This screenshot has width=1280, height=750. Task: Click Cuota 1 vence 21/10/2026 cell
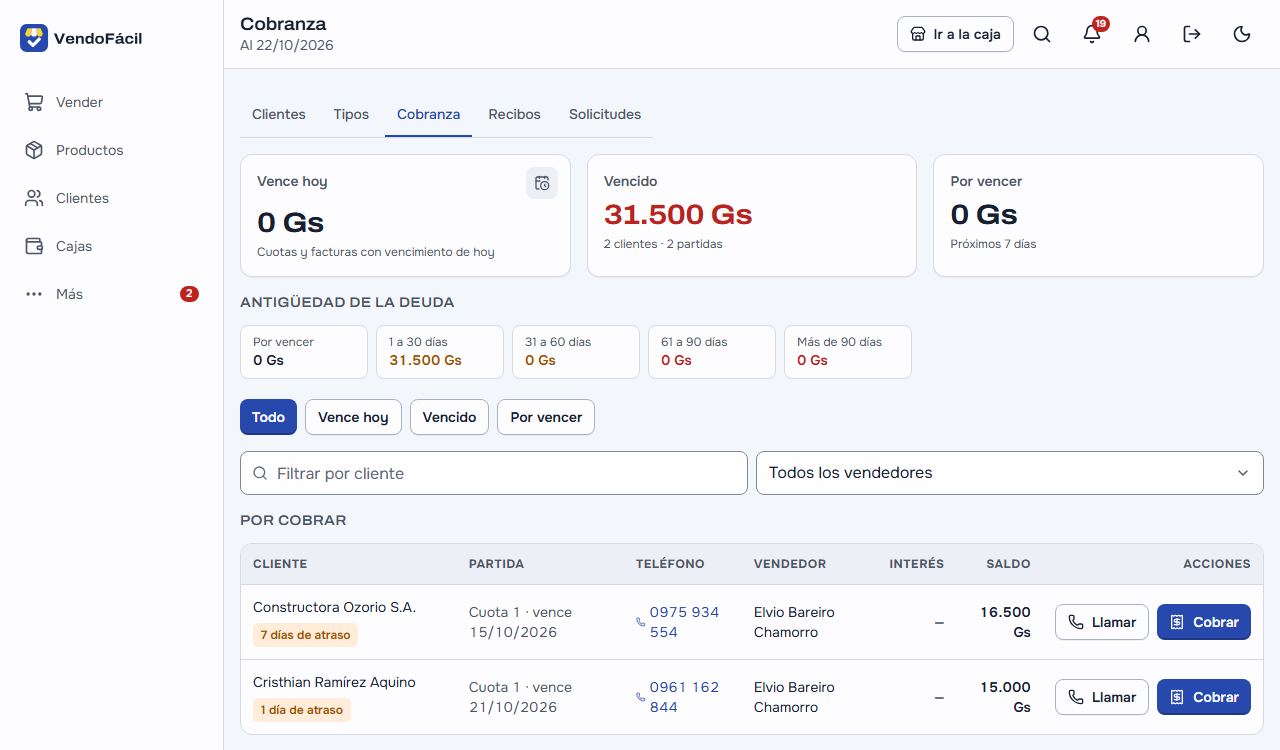pos(520,697)
